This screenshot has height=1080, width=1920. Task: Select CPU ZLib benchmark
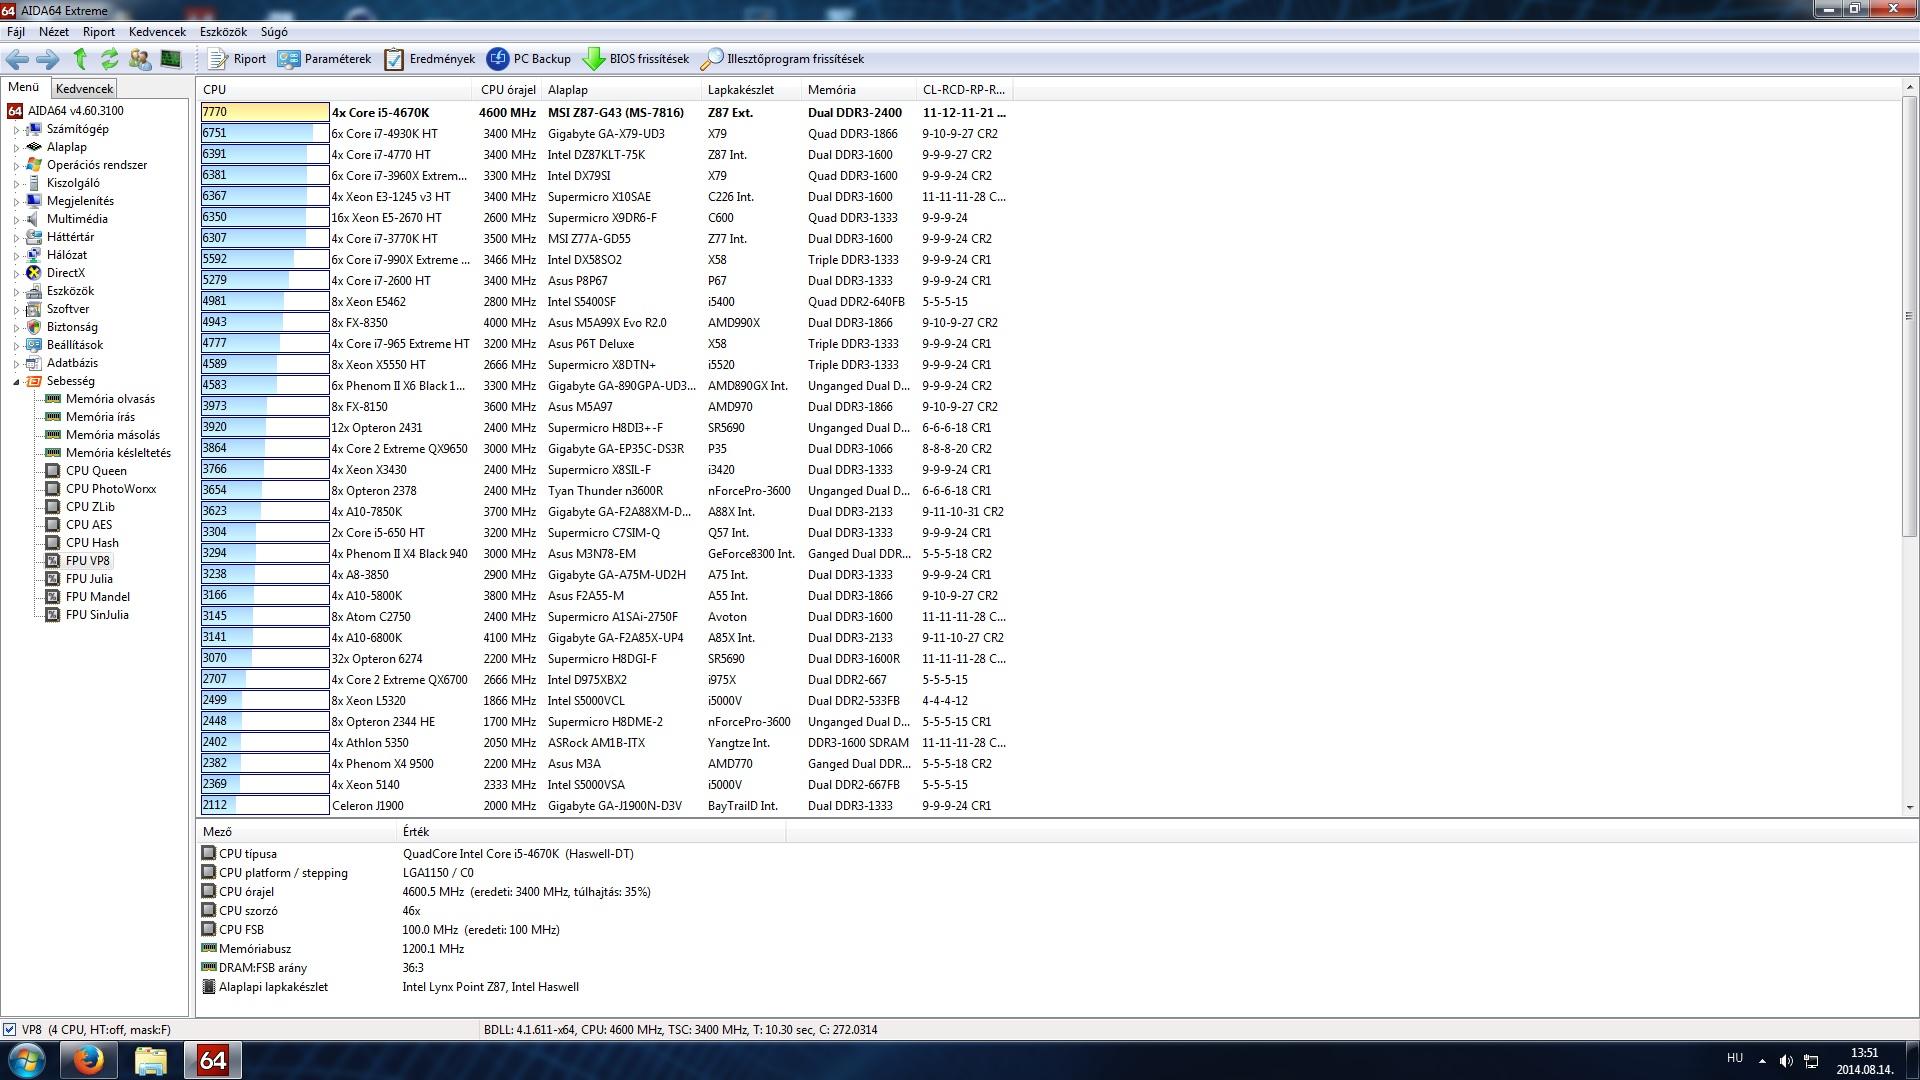[90, 507]
